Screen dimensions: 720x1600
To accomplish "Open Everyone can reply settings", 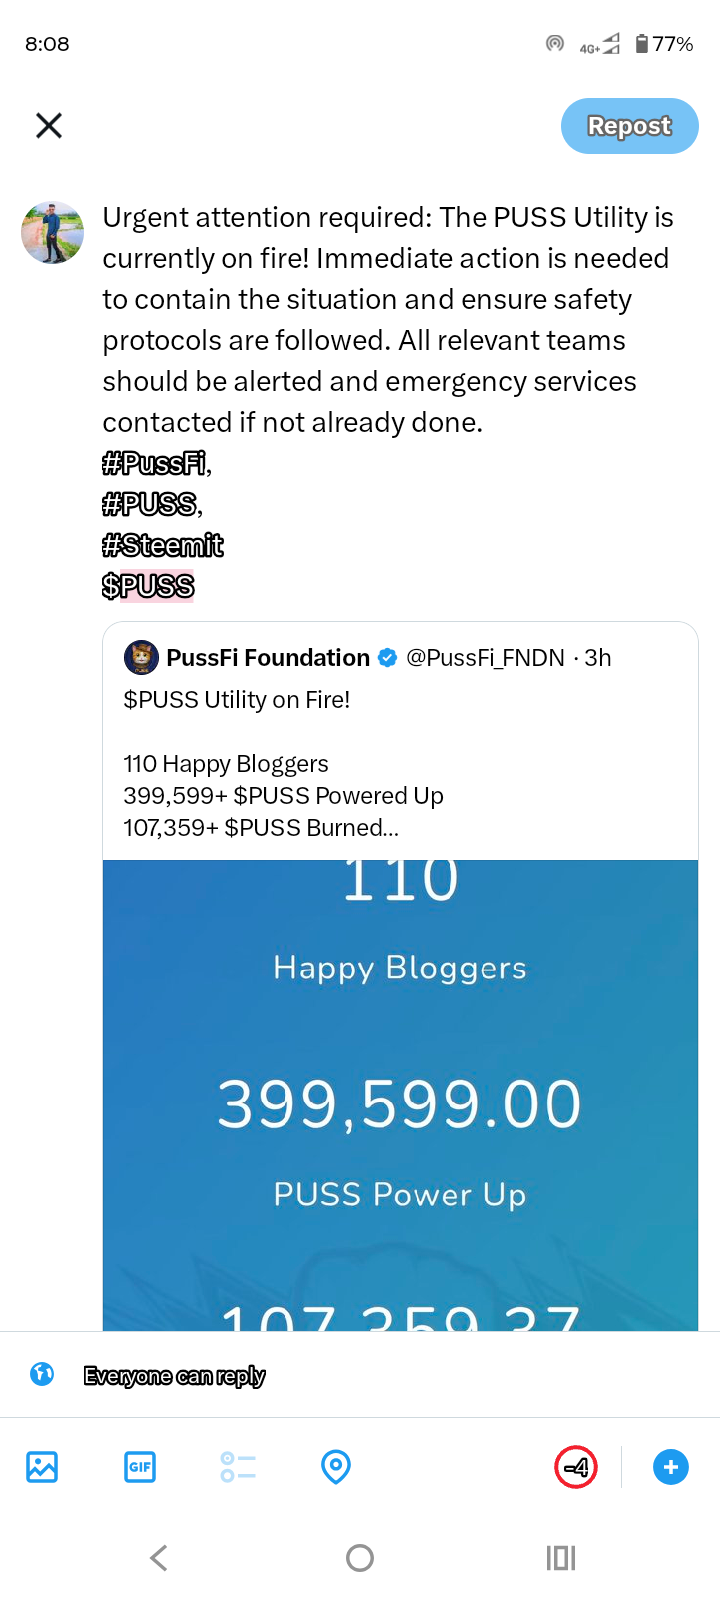I will 174,1376.
